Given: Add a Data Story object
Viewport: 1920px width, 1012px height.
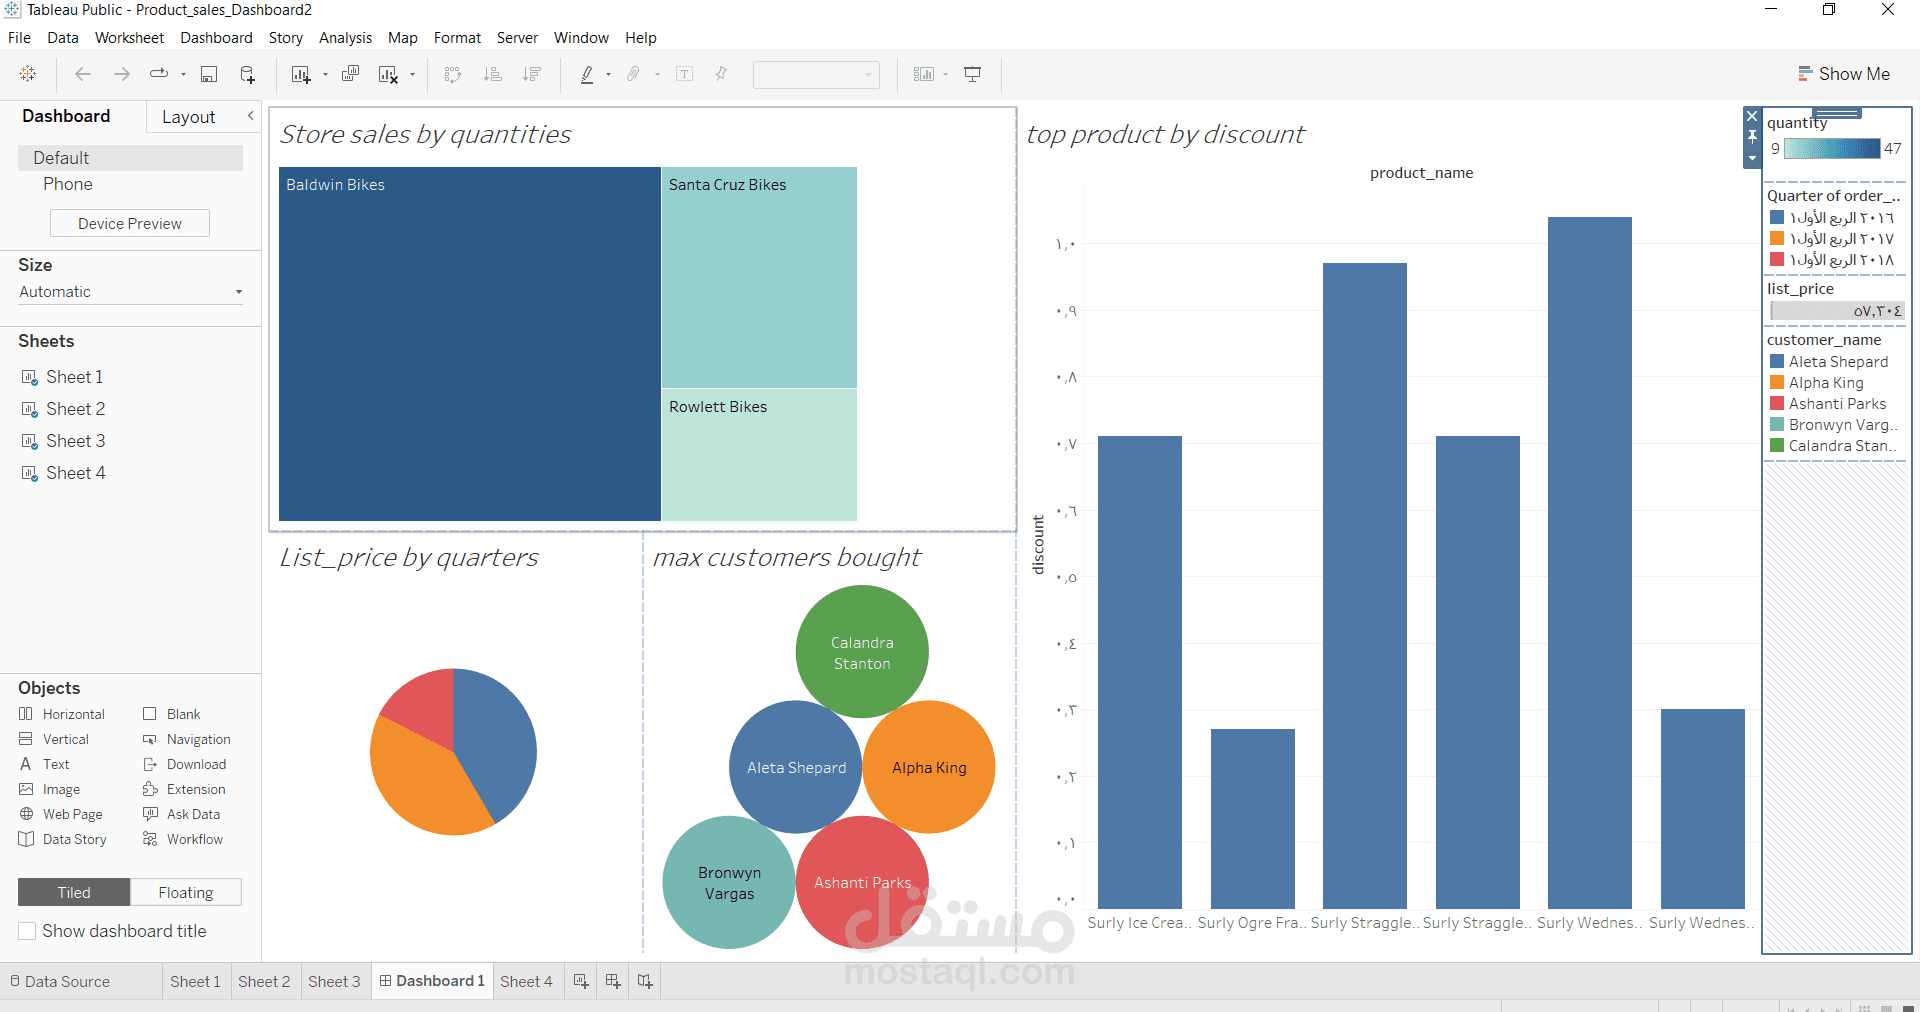Looking at the screenshot, I should (63, 839).
